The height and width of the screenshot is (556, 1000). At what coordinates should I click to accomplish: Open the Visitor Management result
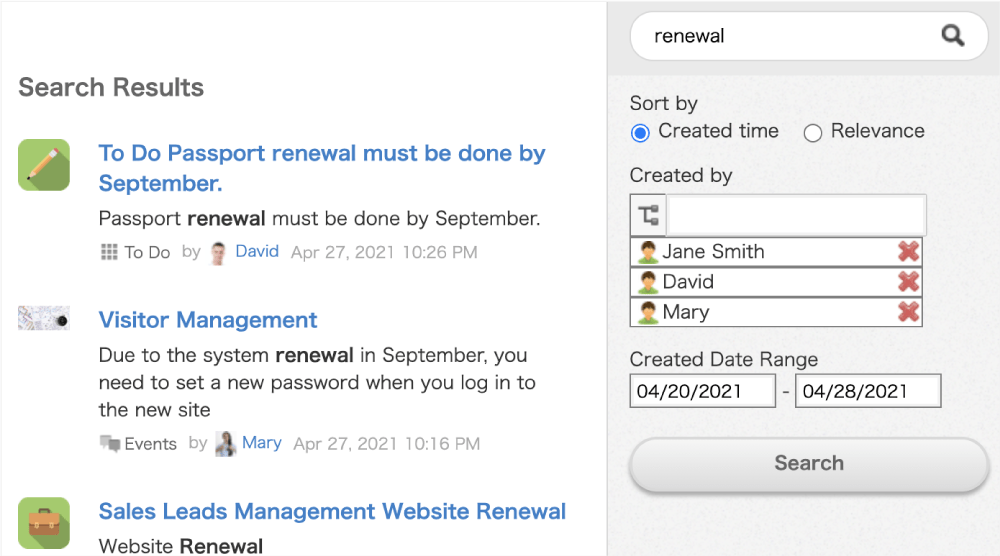pos(208,320)
